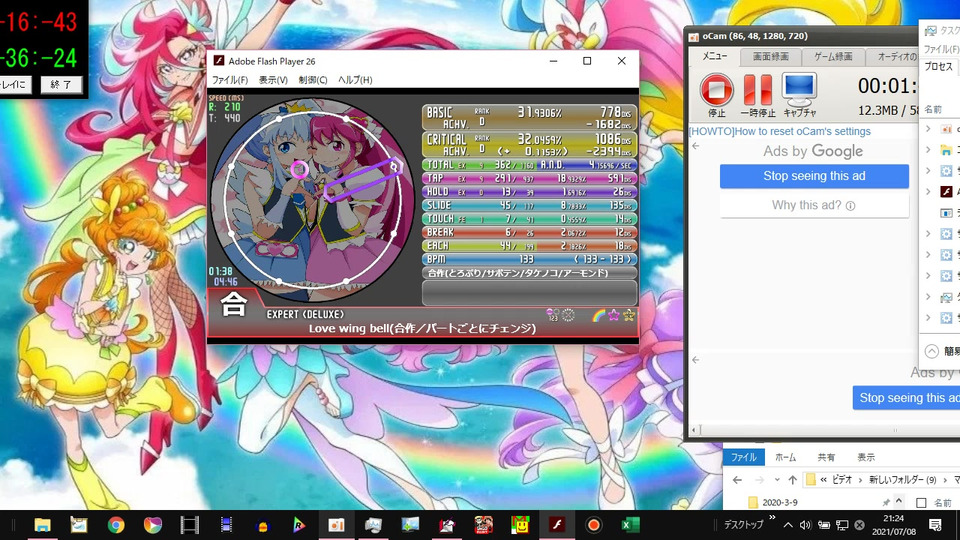Open the volume control in the system tray

[x=805, y=525]
